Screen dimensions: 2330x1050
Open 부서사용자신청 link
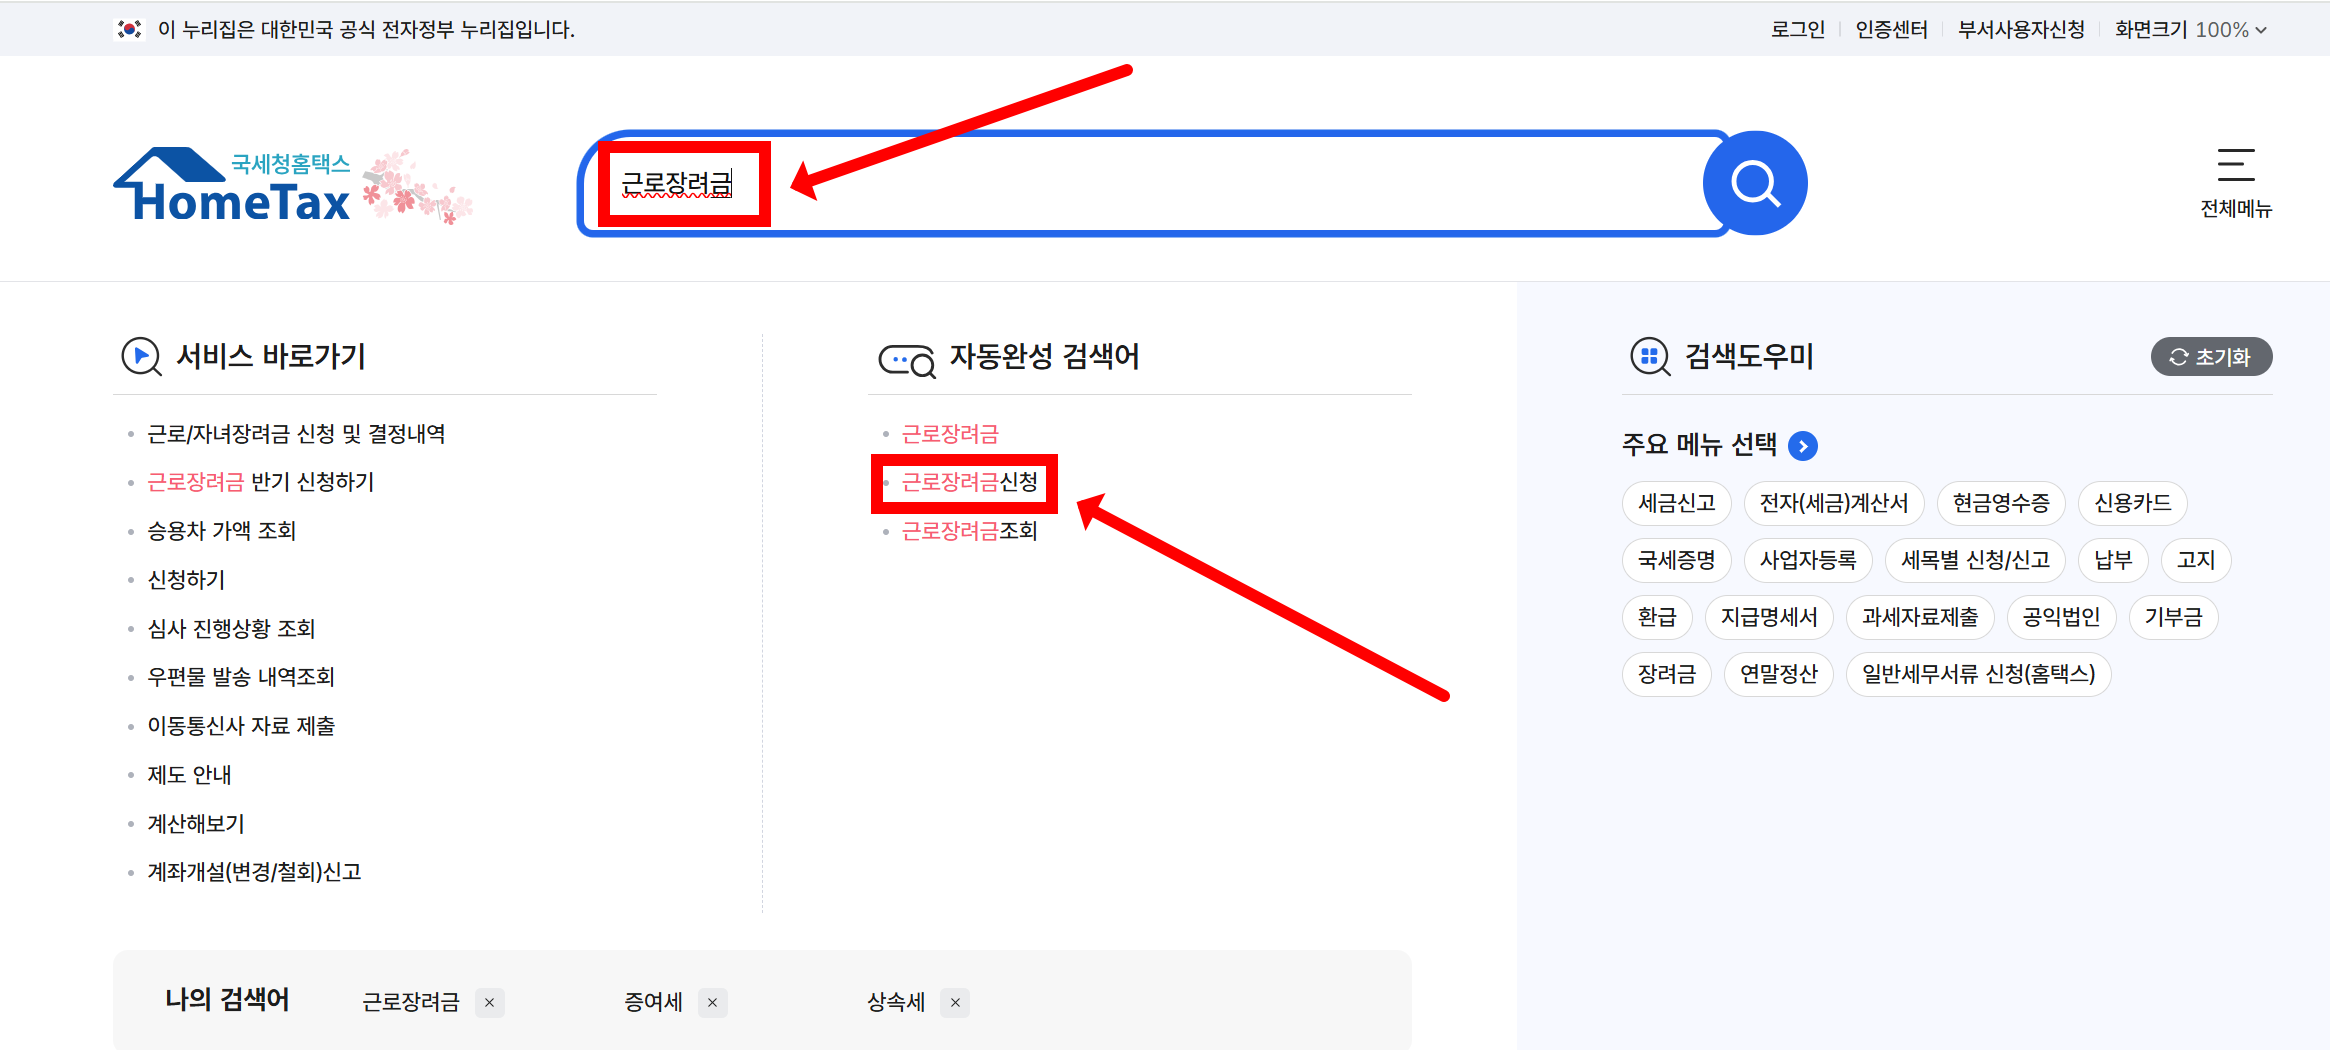click(x=2021, y=30)
